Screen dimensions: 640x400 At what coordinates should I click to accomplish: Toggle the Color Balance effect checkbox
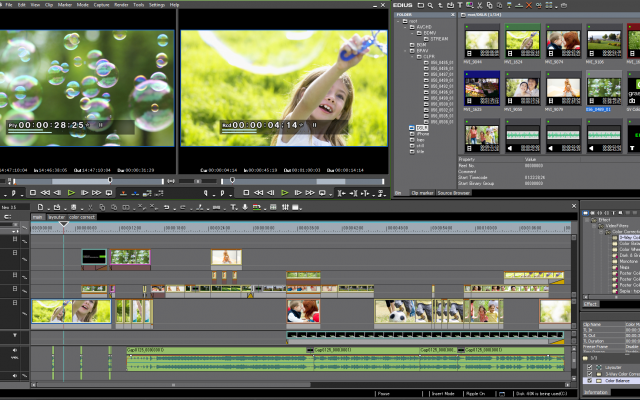(x=589, y=380)
